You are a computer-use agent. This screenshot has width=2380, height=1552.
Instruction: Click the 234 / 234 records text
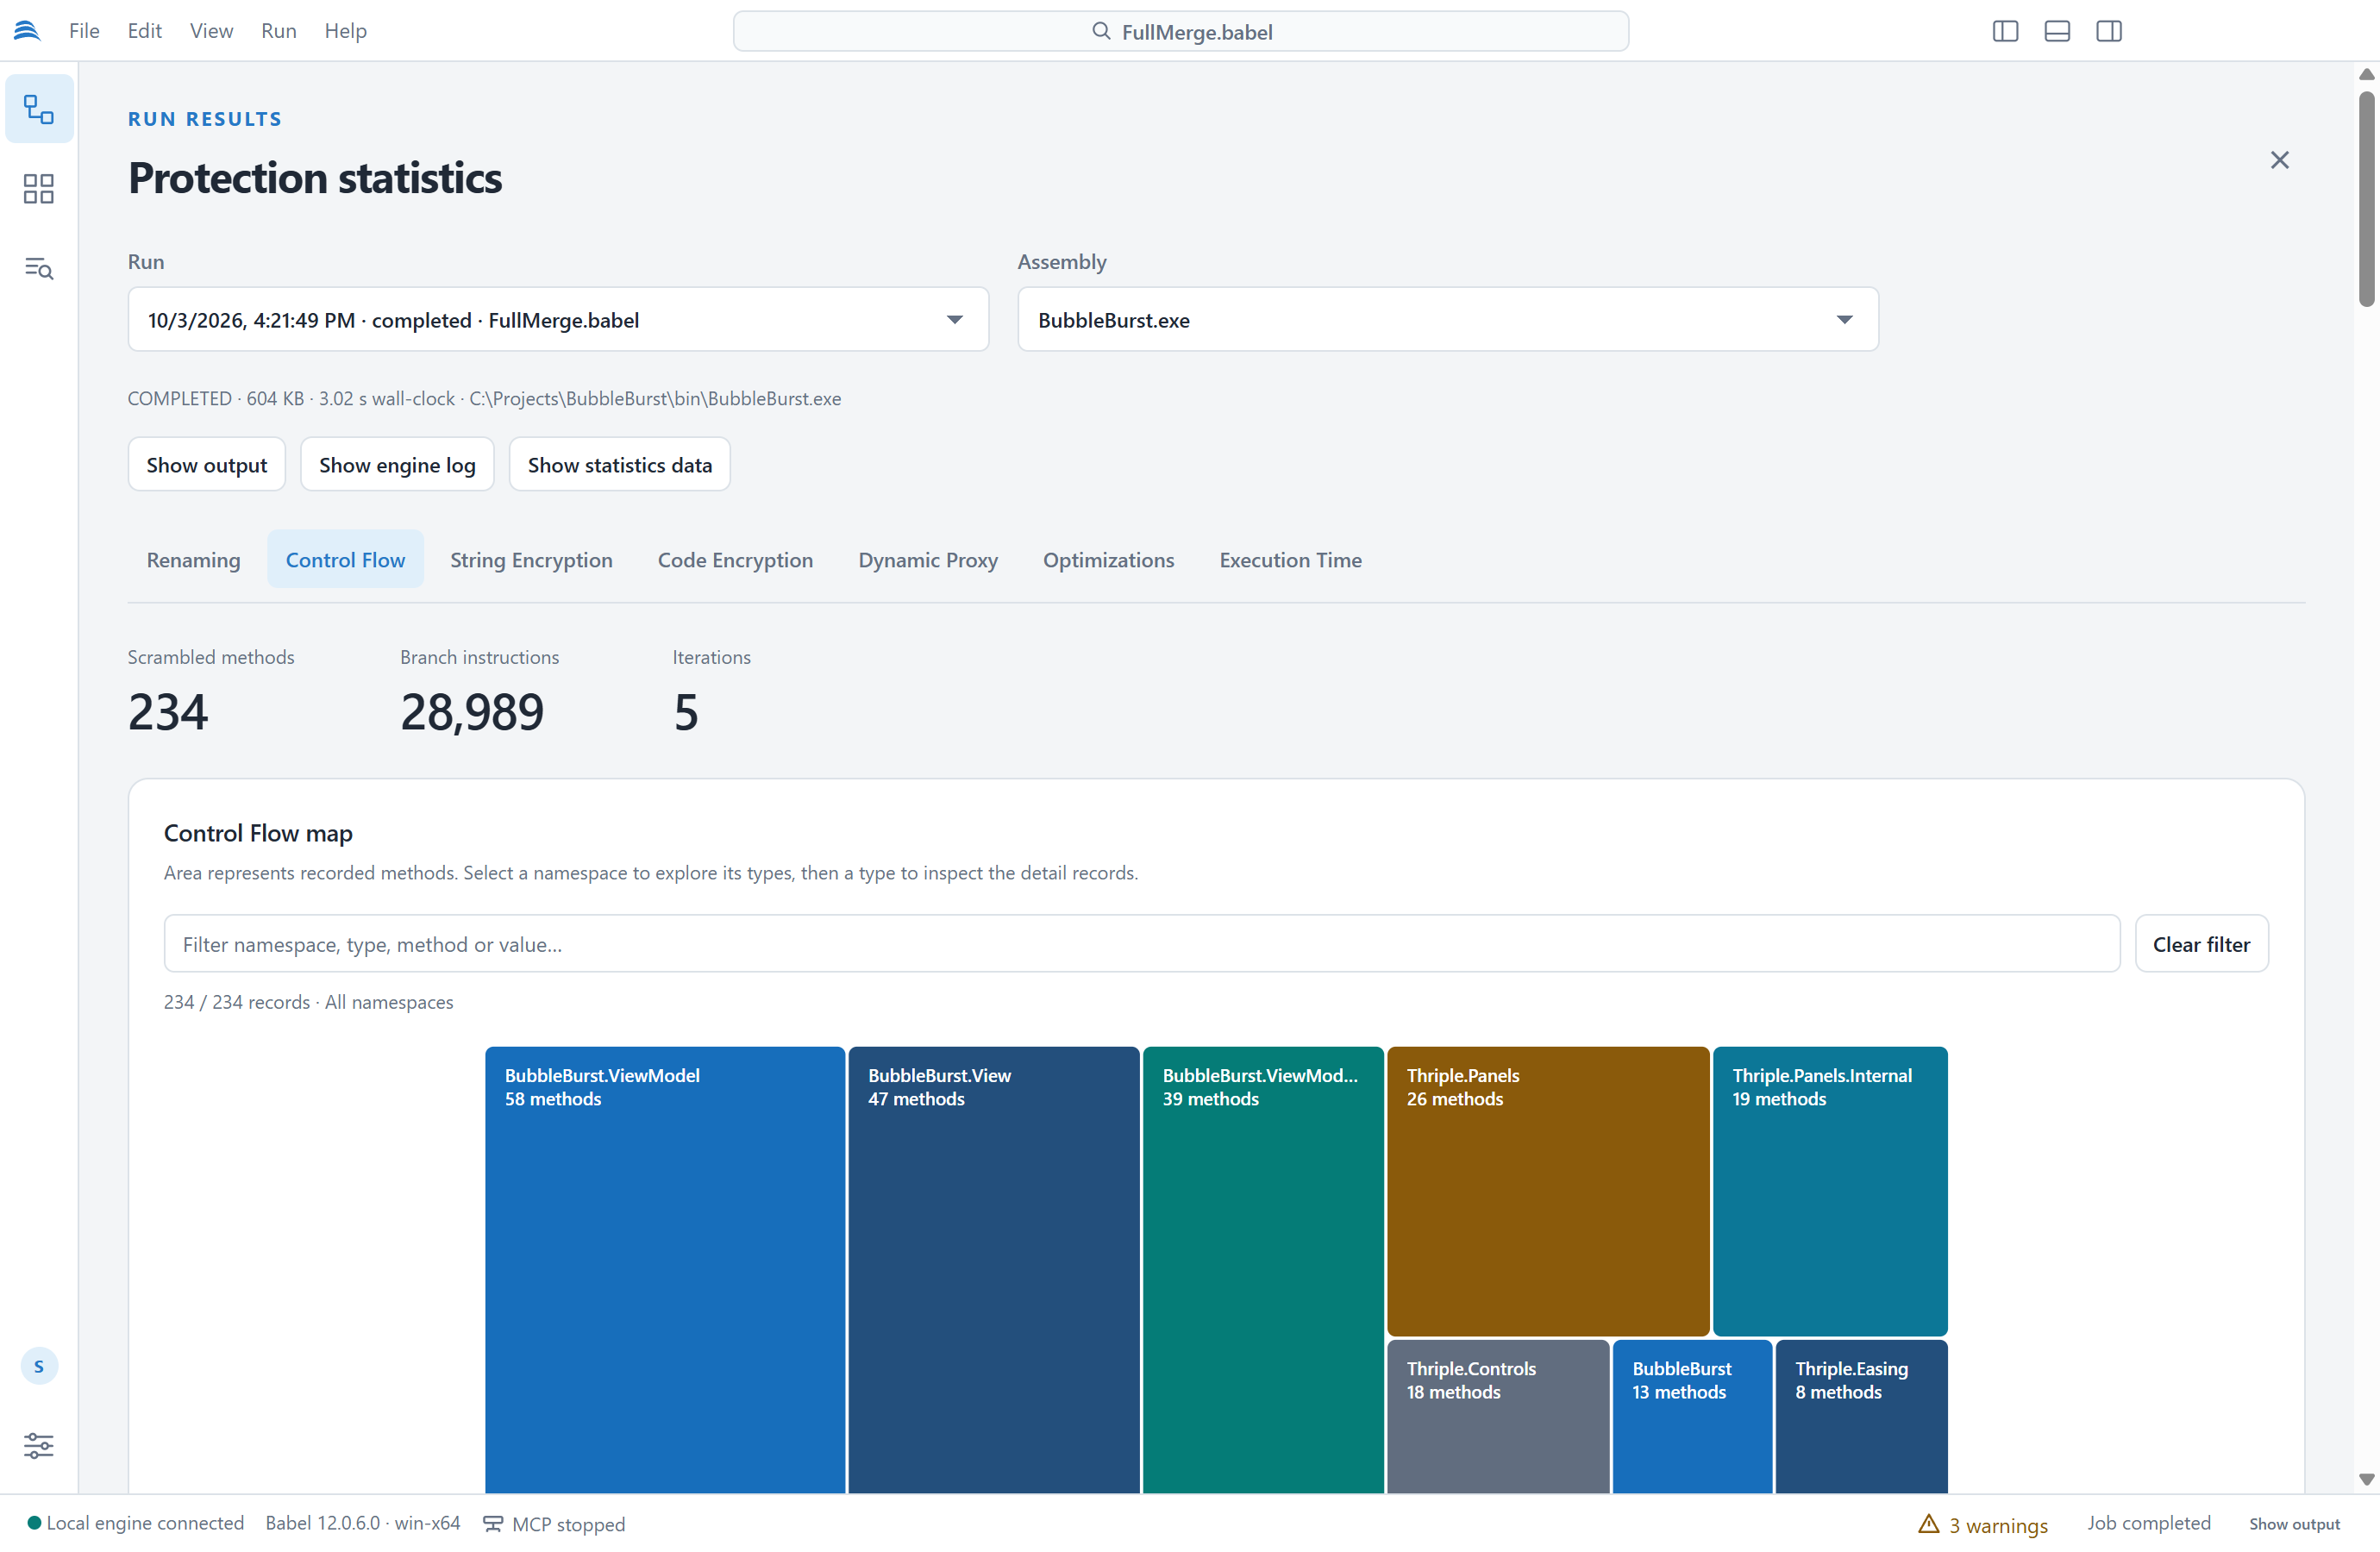pyautogui.click(x=309, y=1002)
